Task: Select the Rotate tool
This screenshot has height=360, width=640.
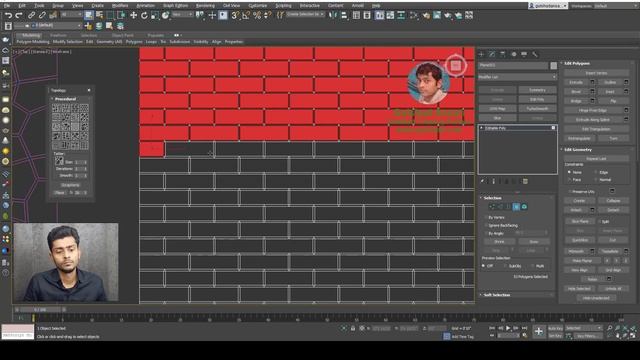Action: point(144,16)
